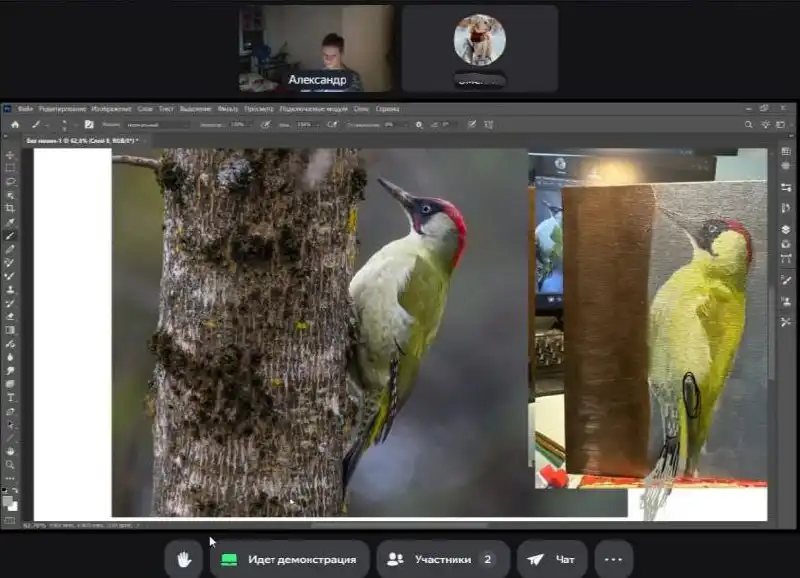Viewport: 800px width, 578px height.
Task: Open the Чат chat button
Action: (552, 559)
